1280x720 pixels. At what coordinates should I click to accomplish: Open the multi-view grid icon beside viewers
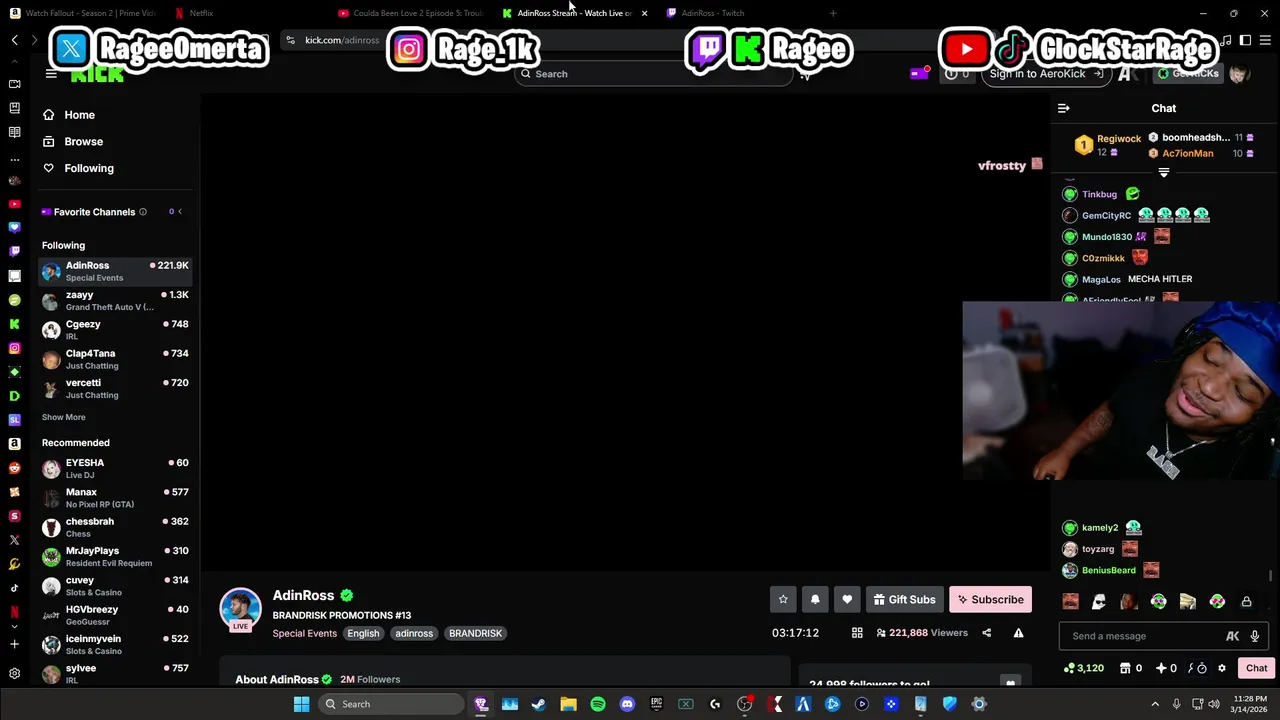click(x=857, y=633)
